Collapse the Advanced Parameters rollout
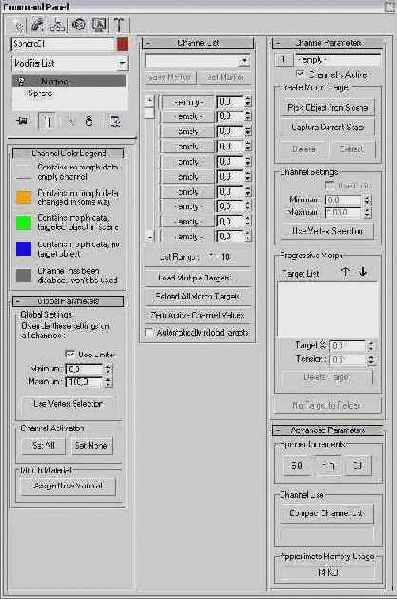Viewport: 397px width, 599px height. point(328,430)
